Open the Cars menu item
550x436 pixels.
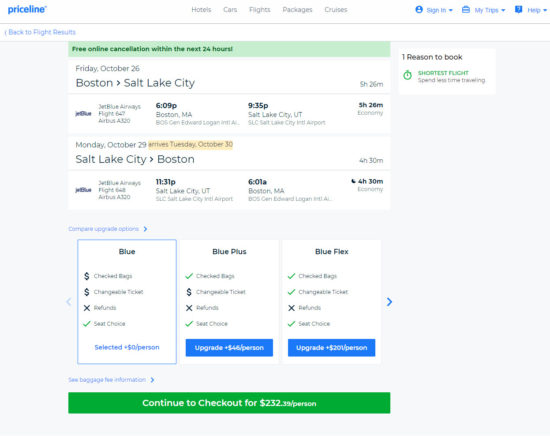(x=230, y=10)
